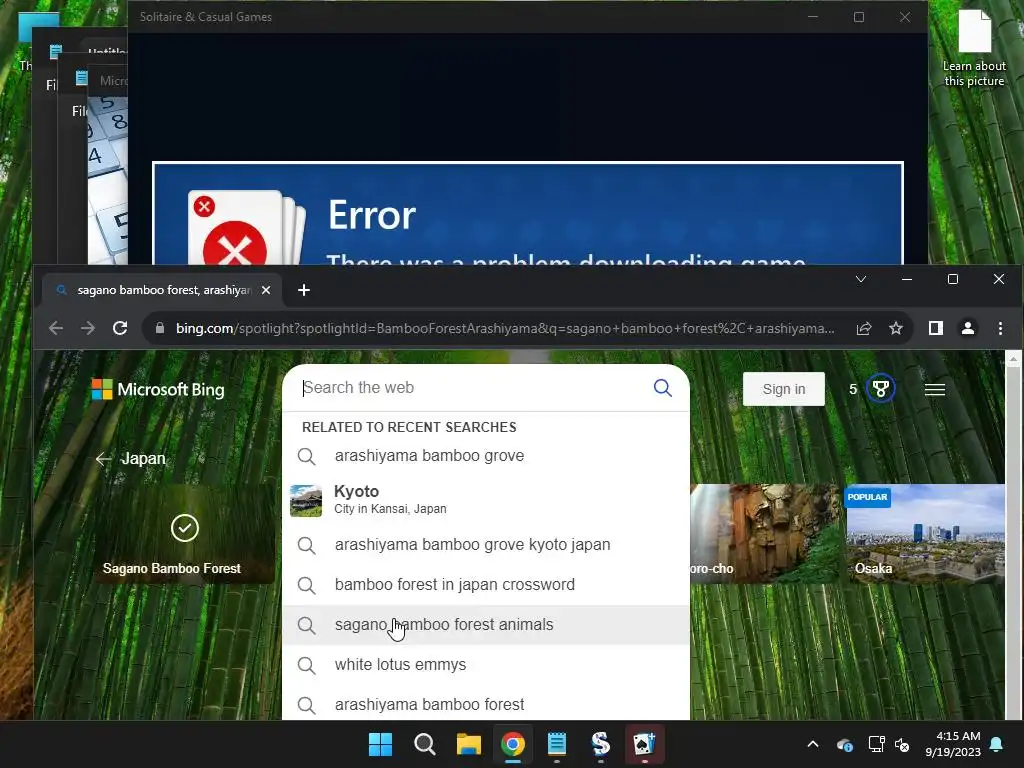Open the Bing hamburger menu
Screen dimensions: 1024x768
935,390
